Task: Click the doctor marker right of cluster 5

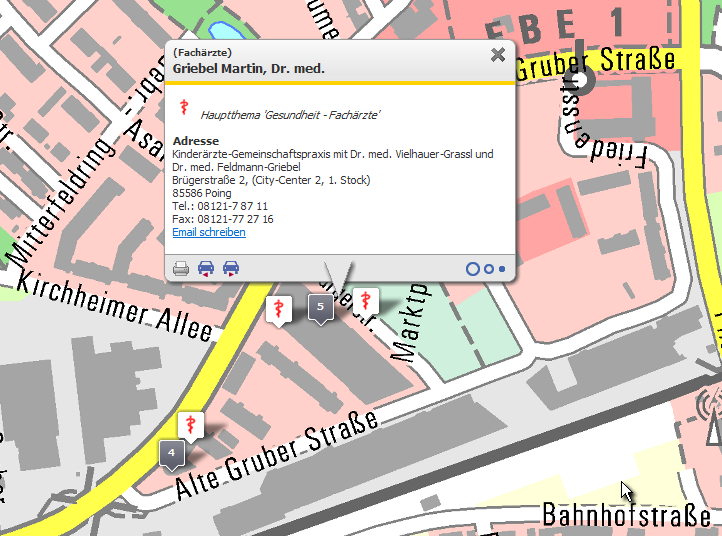Action: tap(367, 300)
